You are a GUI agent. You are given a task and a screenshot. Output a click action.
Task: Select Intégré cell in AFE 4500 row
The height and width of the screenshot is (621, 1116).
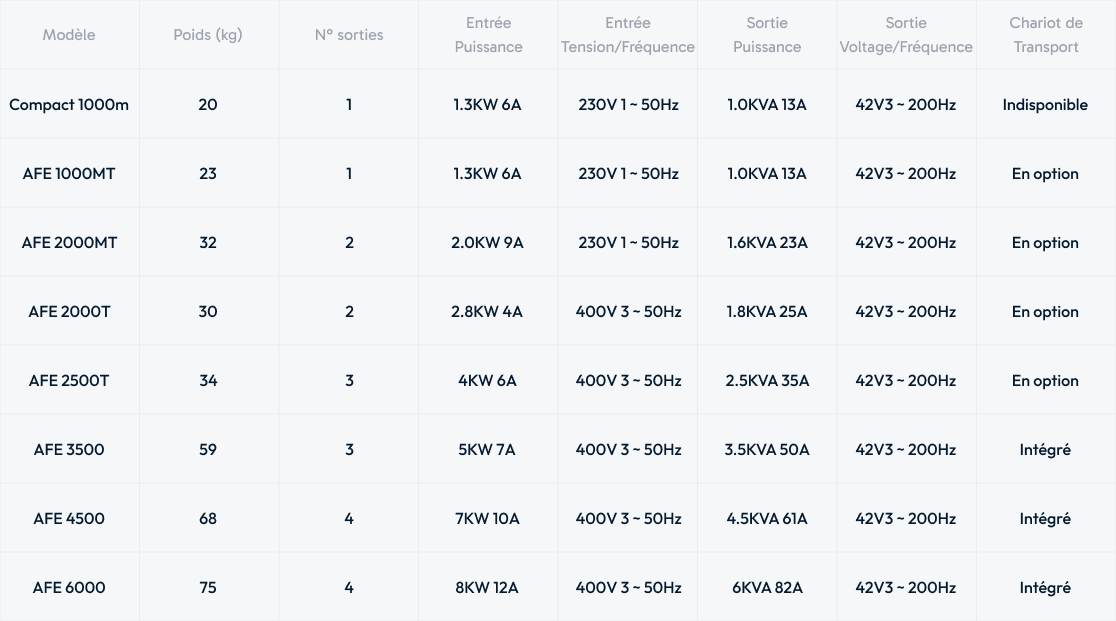[1046, 519]
